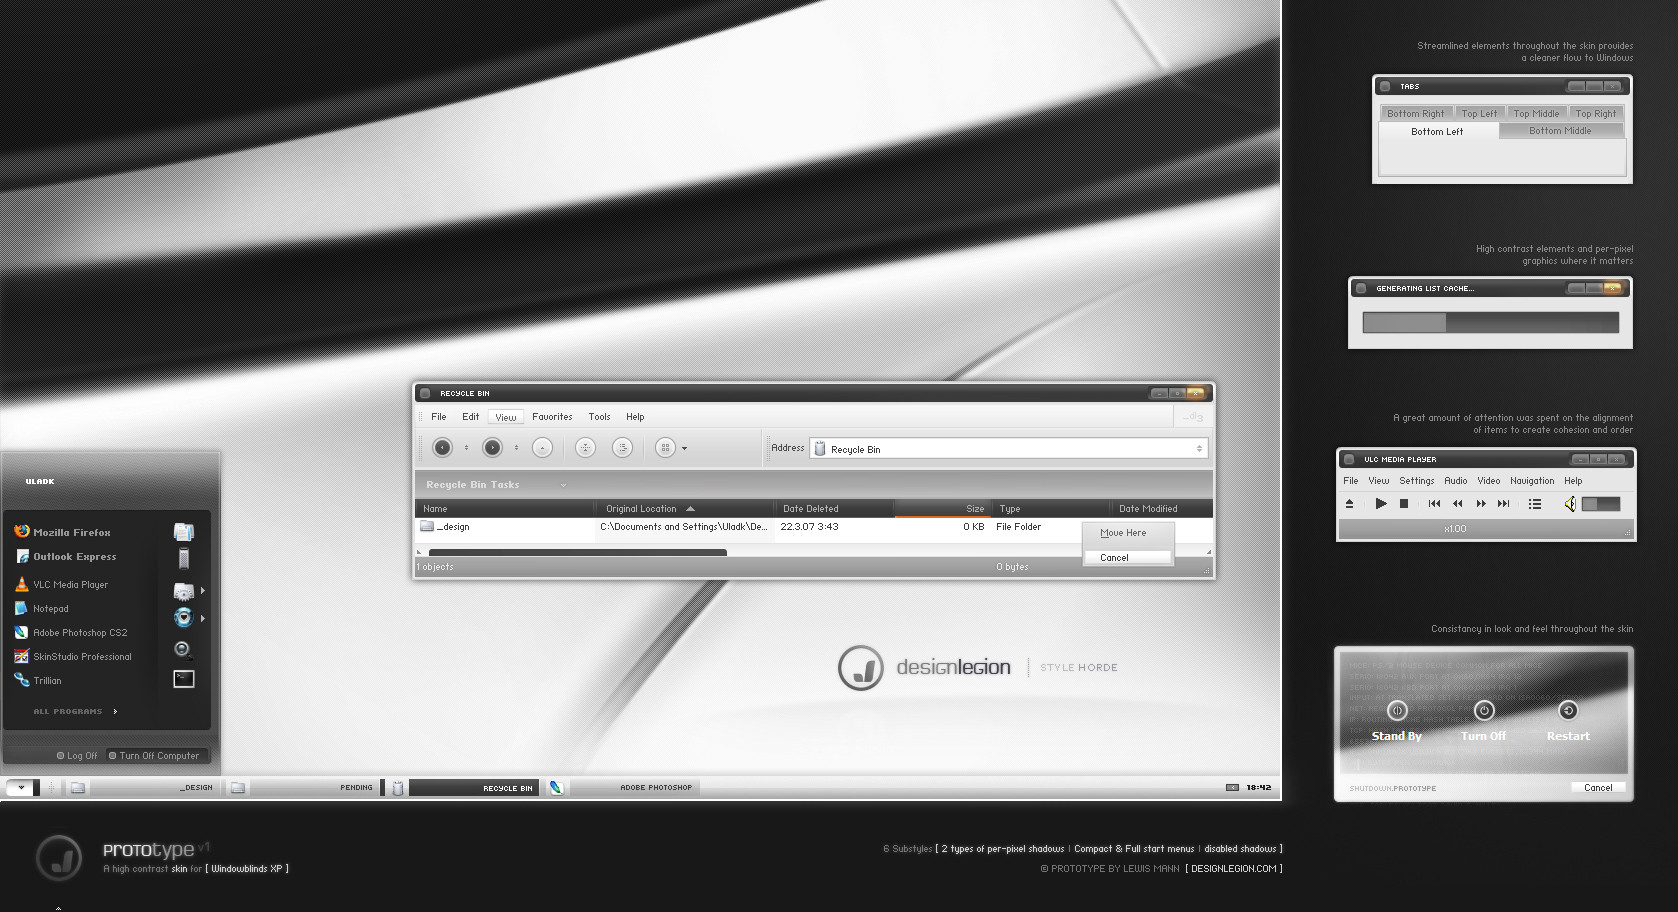The image size is (1678, 912).
Task: Open SkinStudio Professional from start menu
Action: [x=73, y=656]
